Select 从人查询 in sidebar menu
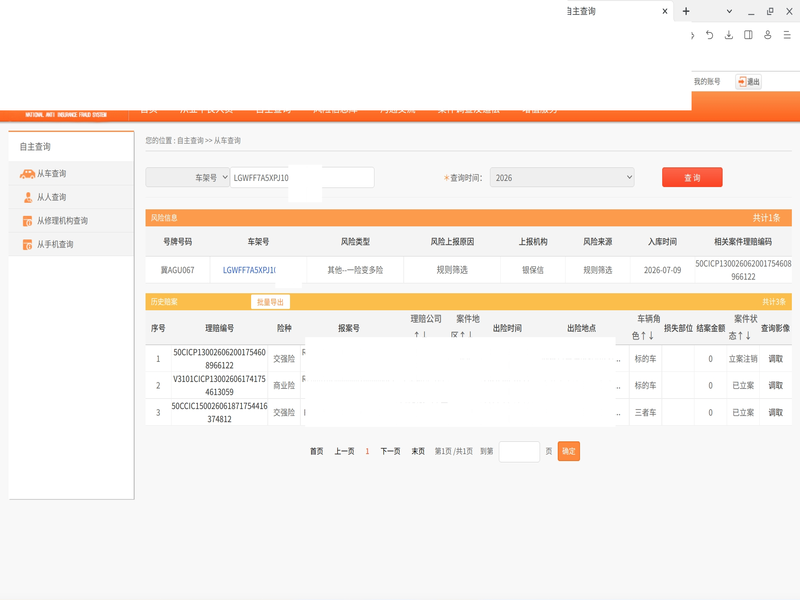This screenshot has height=600, width=800. click(52, 197)
